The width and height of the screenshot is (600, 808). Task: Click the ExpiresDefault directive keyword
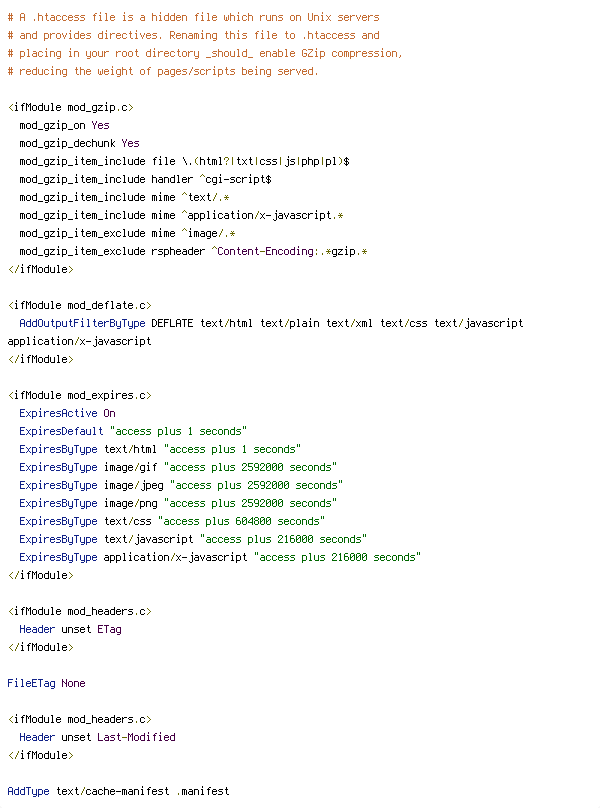(x=61, y=431)
